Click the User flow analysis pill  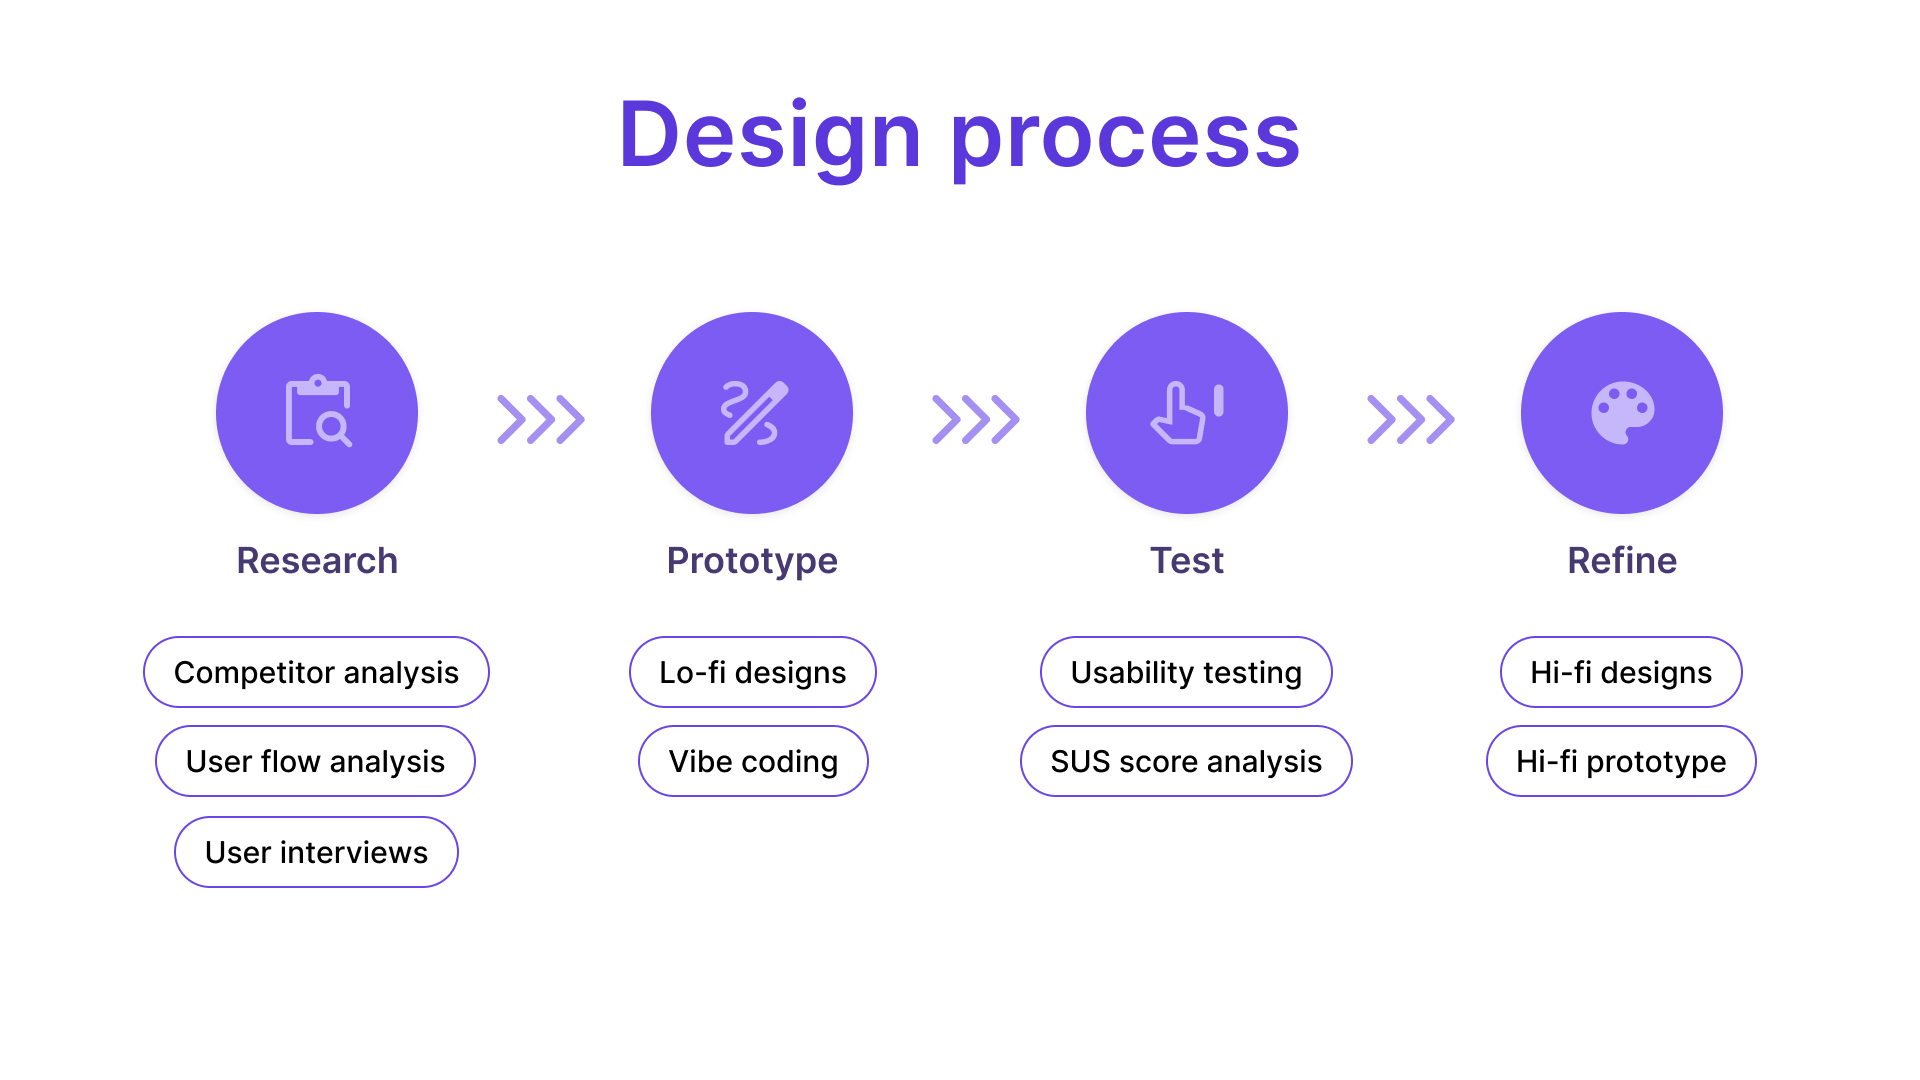click(315, 761)
